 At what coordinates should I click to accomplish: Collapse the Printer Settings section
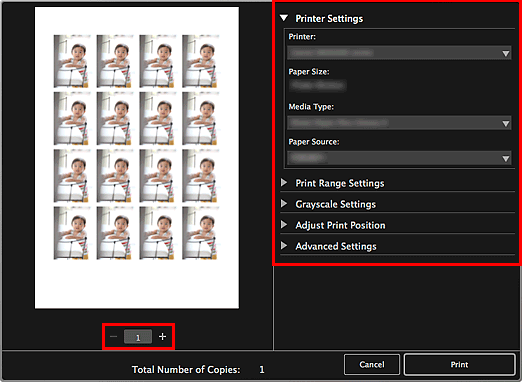[x=284, y=18]
